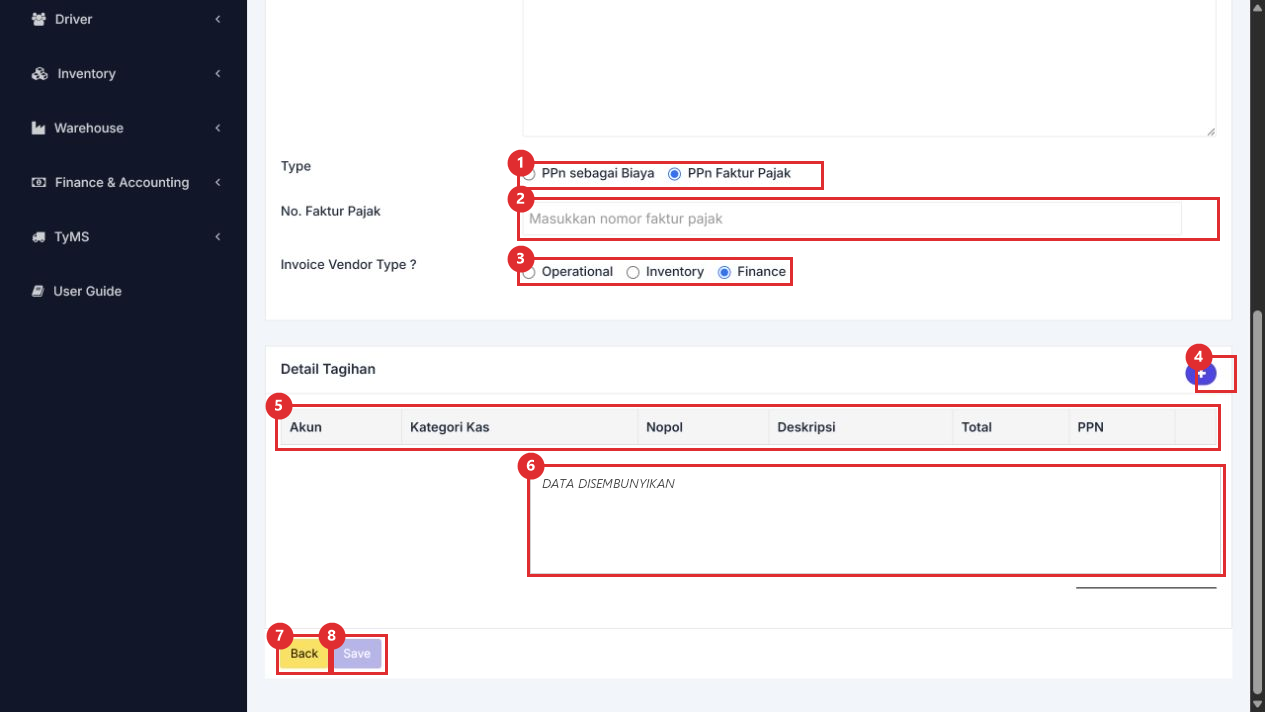Screen dimensions: 1265x712
Task: Click the TyMS truck icon
Action: click(x=39, y=237)
